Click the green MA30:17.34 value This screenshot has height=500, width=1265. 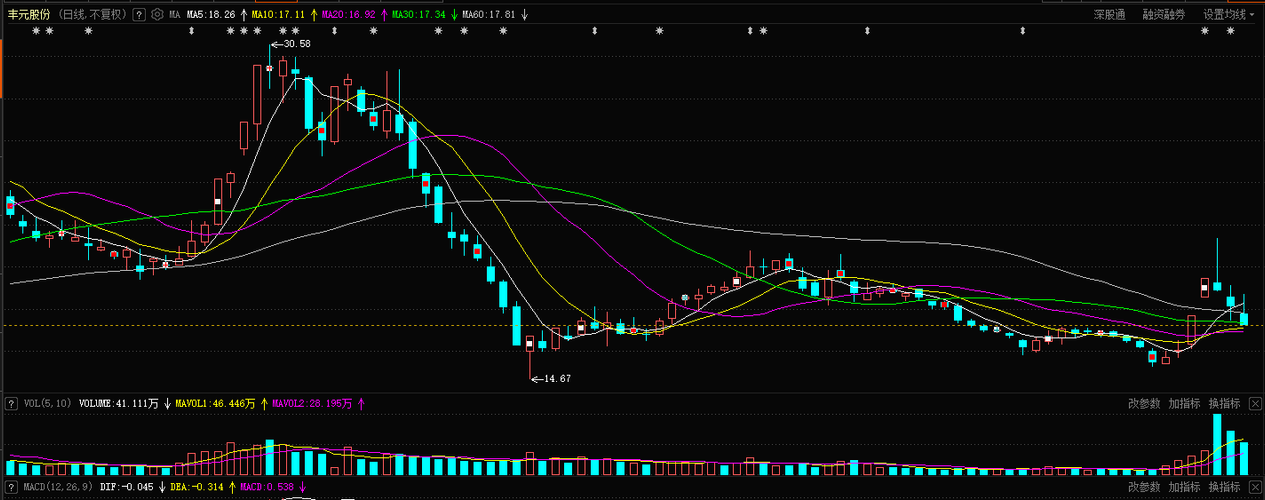tap(419, 15)
